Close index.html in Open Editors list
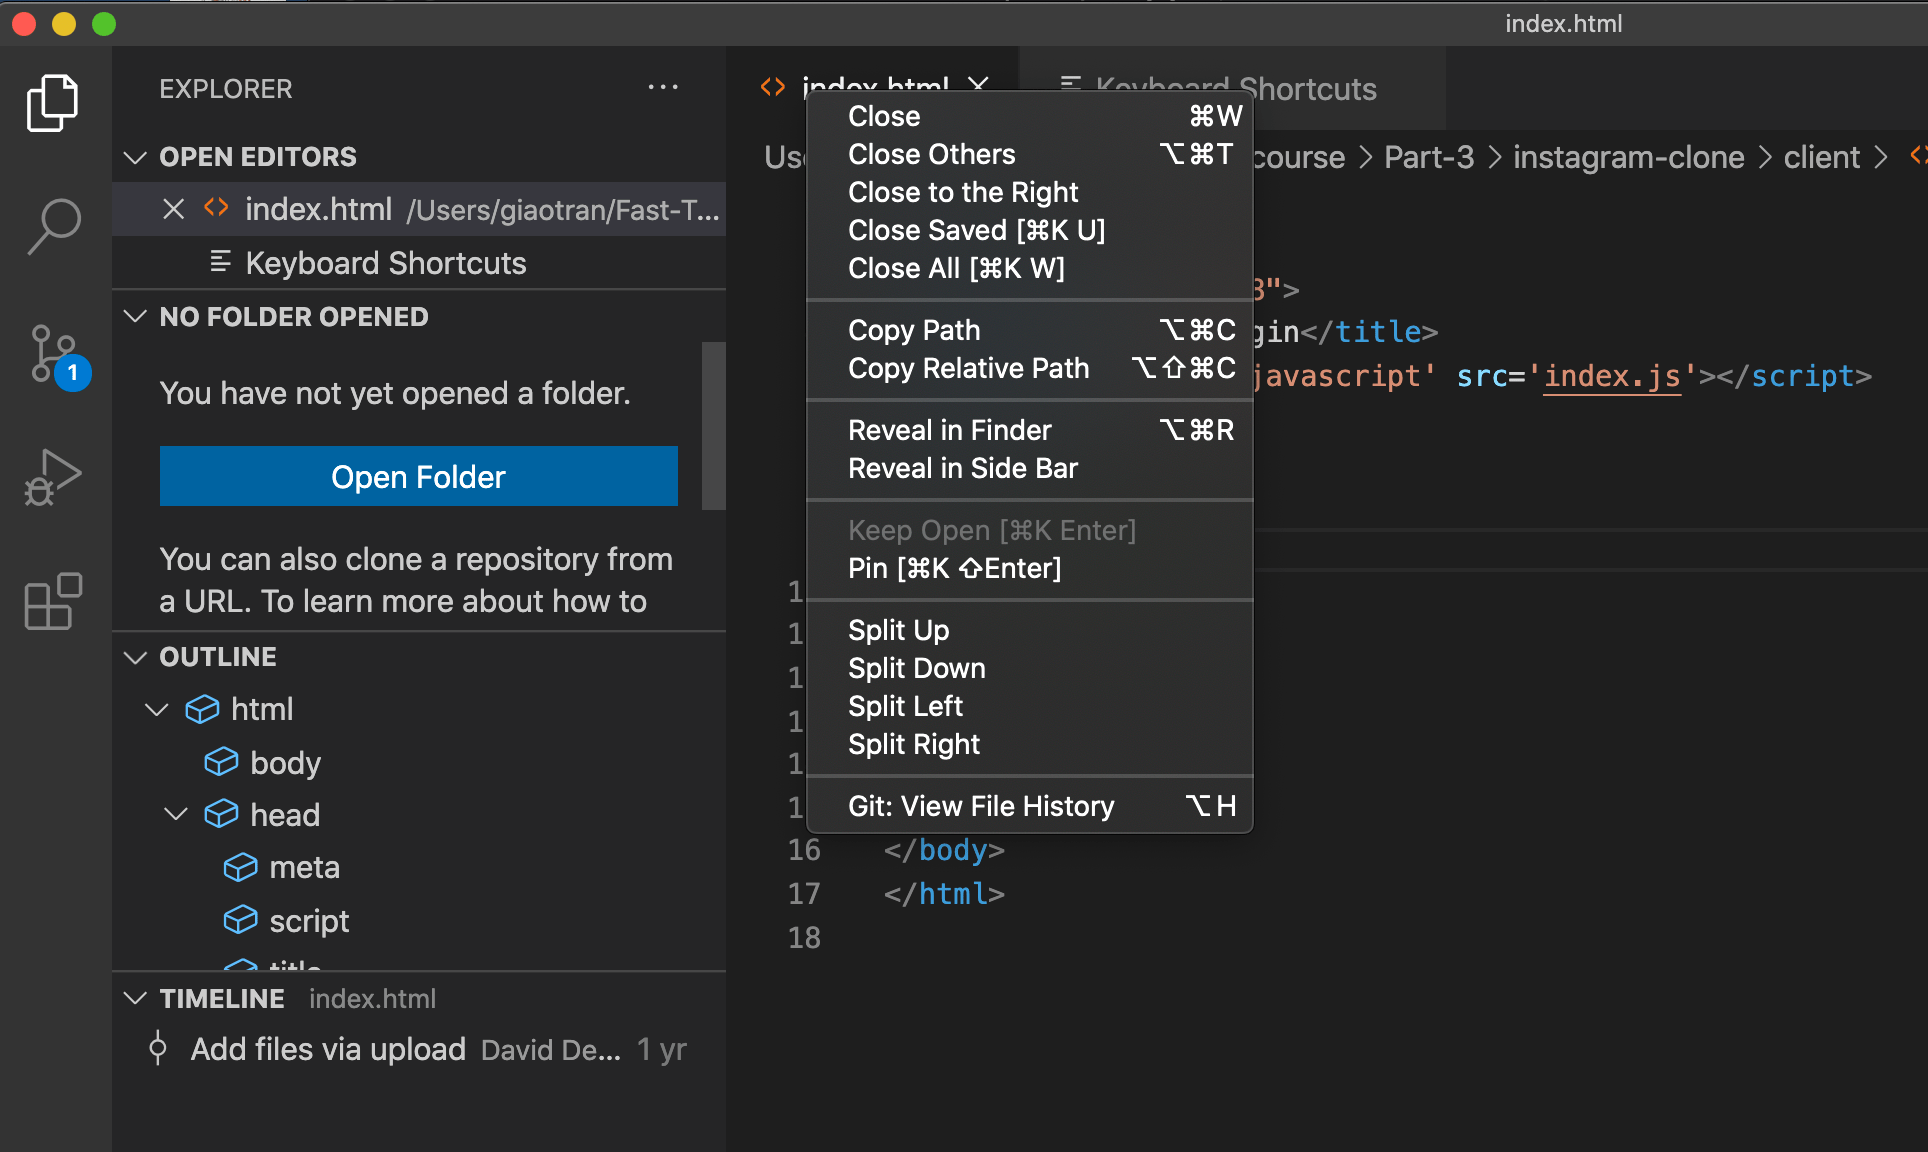 point(173,209)
